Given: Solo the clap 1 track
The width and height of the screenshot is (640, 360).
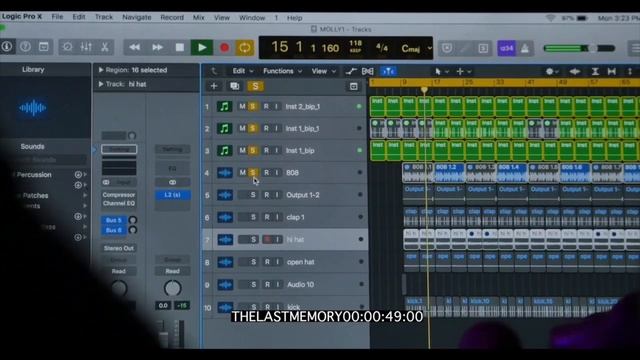Looking at the screenshot, I should [x=253, y=217].
